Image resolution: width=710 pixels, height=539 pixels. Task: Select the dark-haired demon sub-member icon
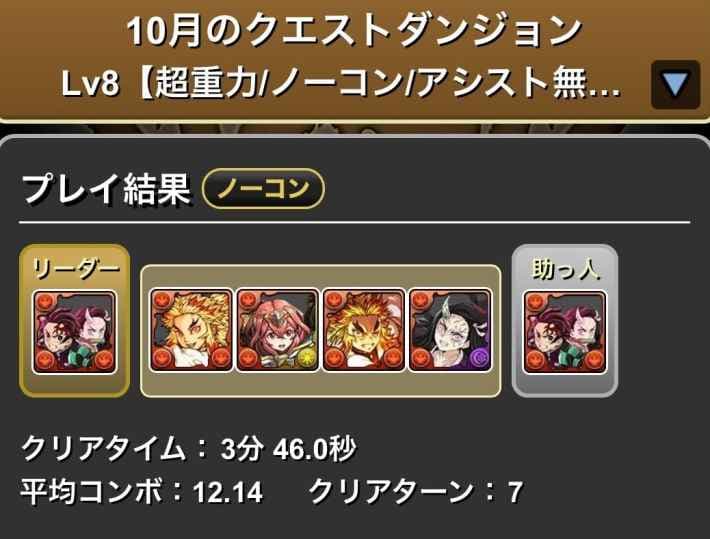(x=450, y=330)
